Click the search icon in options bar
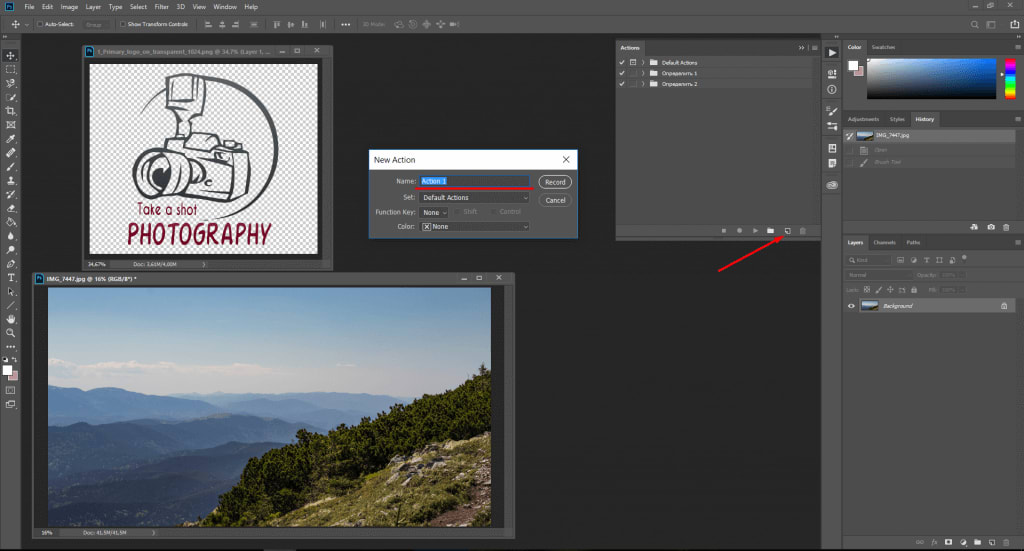The height and width of the screenshot is (551, 1024). click(x=974, y=25)
